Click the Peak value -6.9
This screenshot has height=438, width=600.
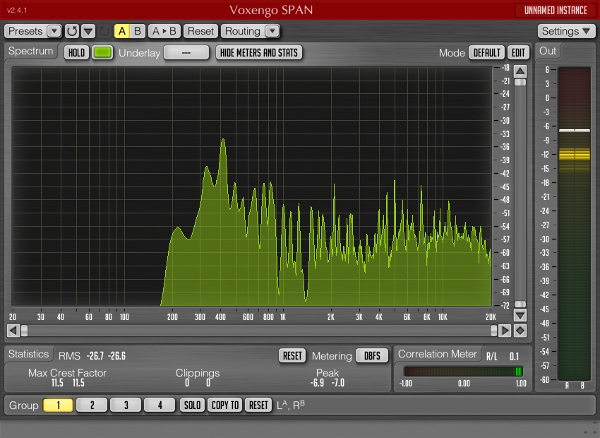[x=318, y=383]
